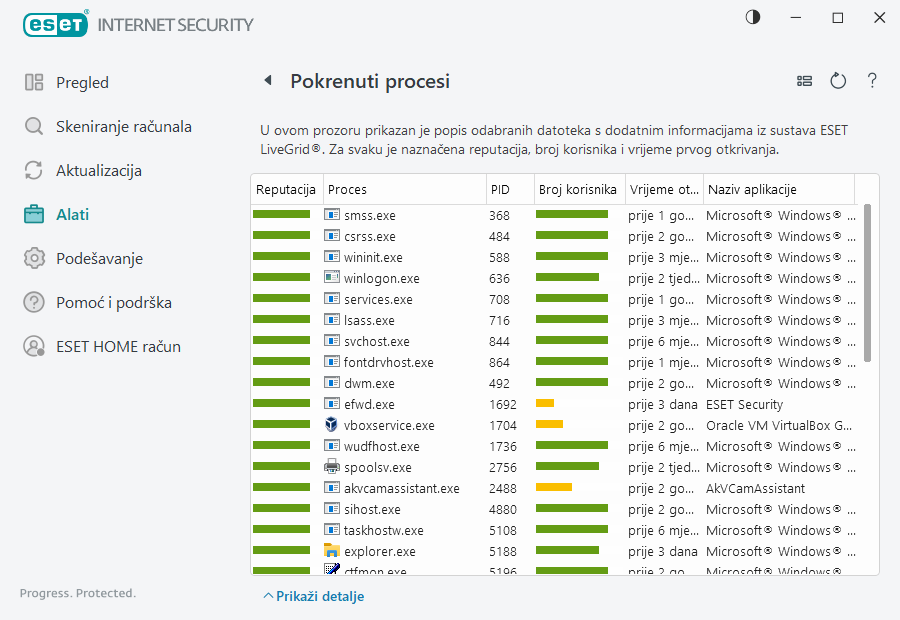The height and width of the screenshot is (620, 900).
Task: Sort by the Reputacija column header
Action: (x=285, y=190)
